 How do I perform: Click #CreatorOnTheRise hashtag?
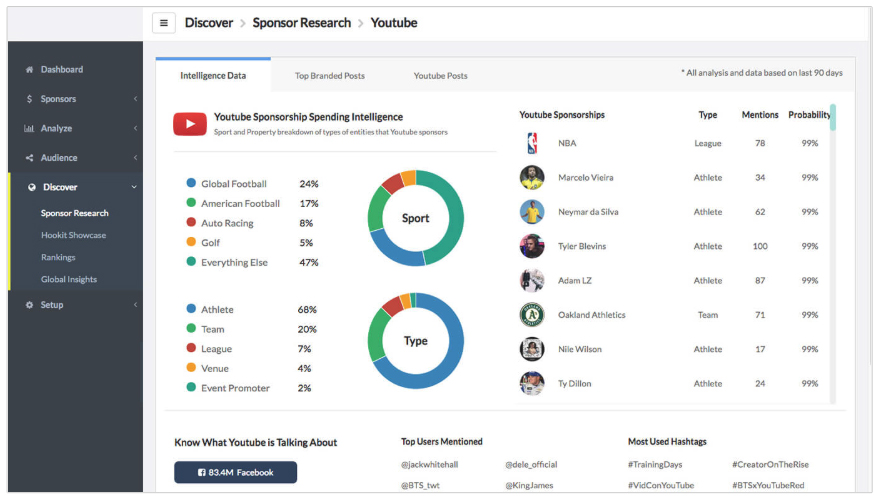pyautogui.click(x=770, y=464)
